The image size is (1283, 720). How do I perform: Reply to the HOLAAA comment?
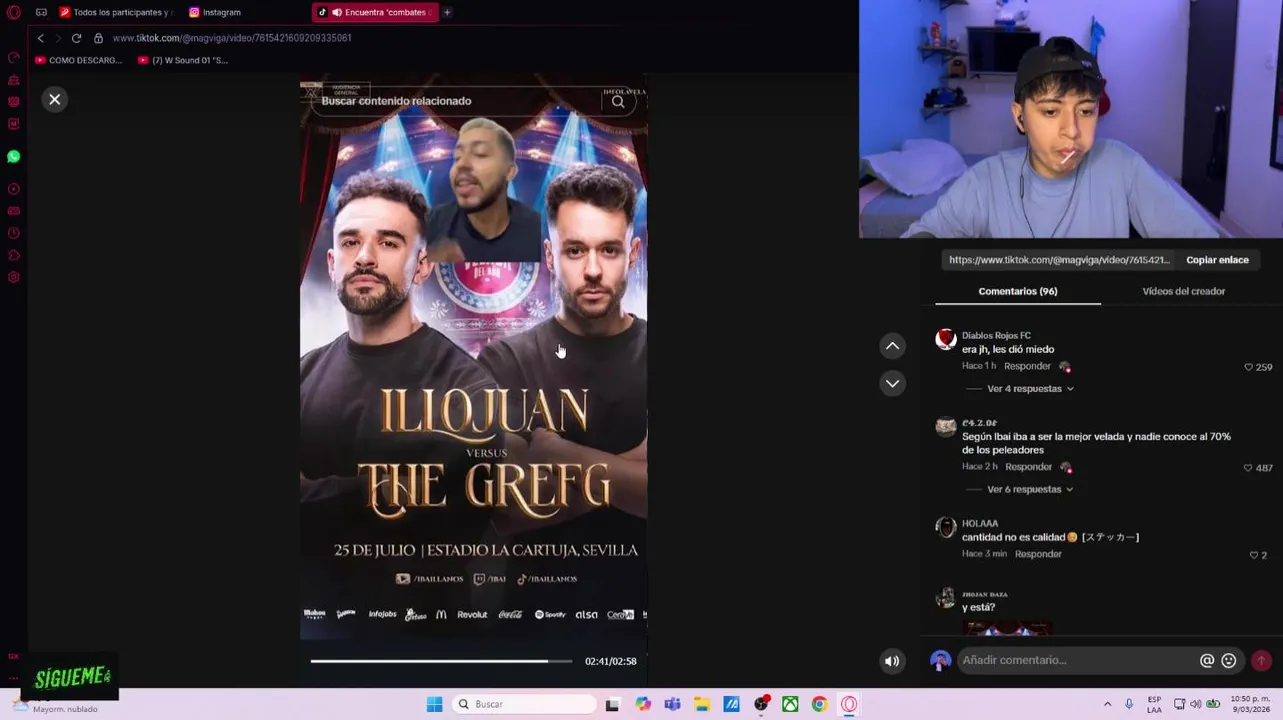(1038, 554)
